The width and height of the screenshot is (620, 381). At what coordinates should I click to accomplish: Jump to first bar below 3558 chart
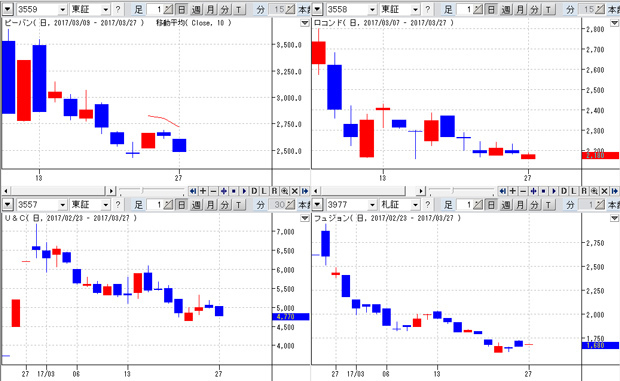[502, 191]
